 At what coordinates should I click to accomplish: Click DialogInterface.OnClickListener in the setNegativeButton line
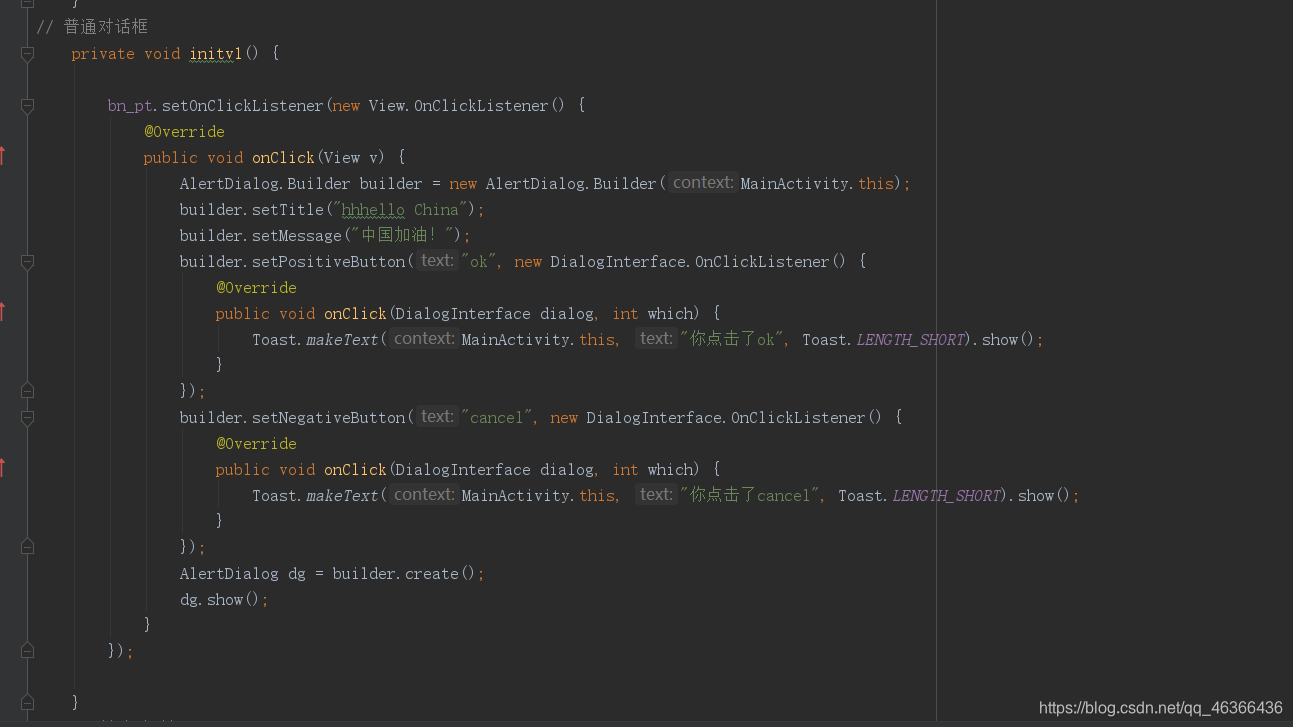click(726, 418)
